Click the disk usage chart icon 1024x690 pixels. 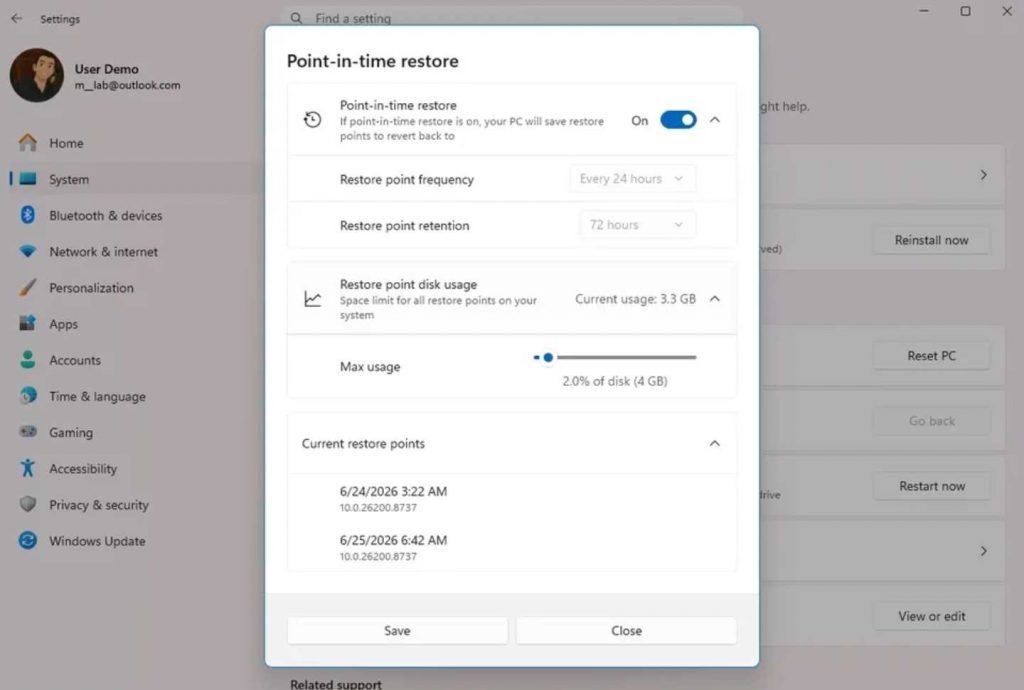tap(313, 299)
